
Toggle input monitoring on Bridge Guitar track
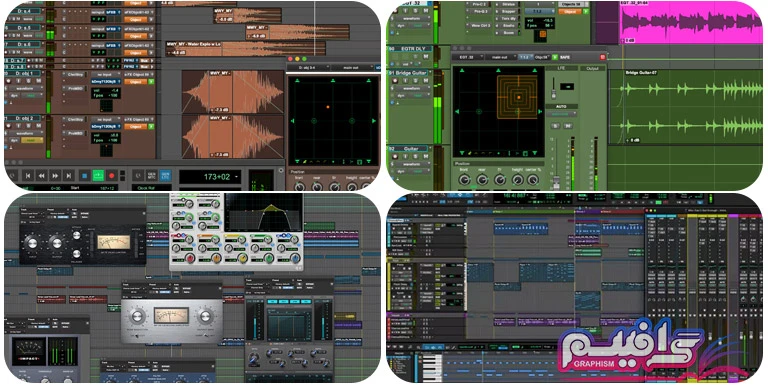tap(406, 81)
